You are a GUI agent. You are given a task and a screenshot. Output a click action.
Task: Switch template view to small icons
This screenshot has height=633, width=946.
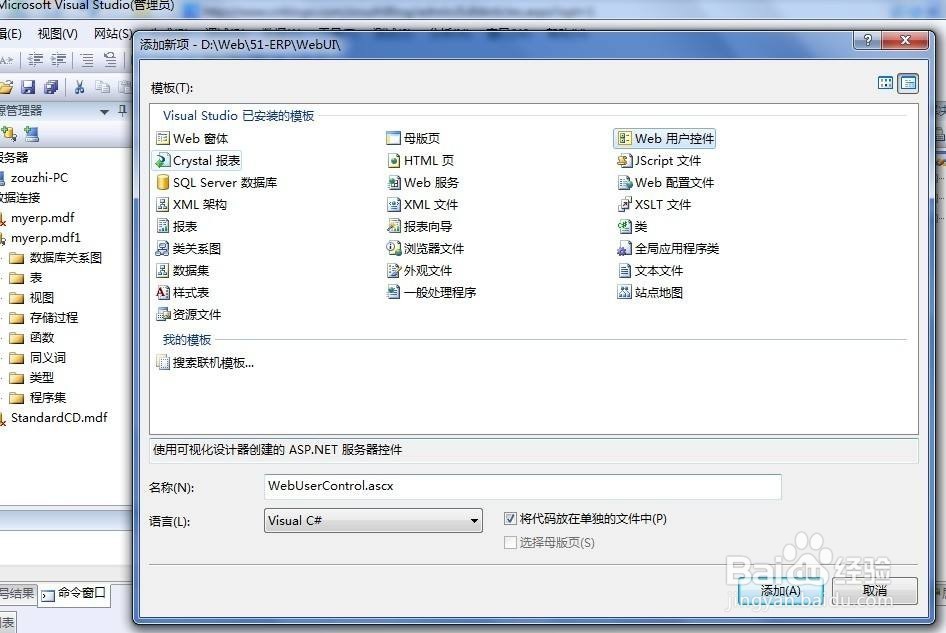[x=884, y=84]
